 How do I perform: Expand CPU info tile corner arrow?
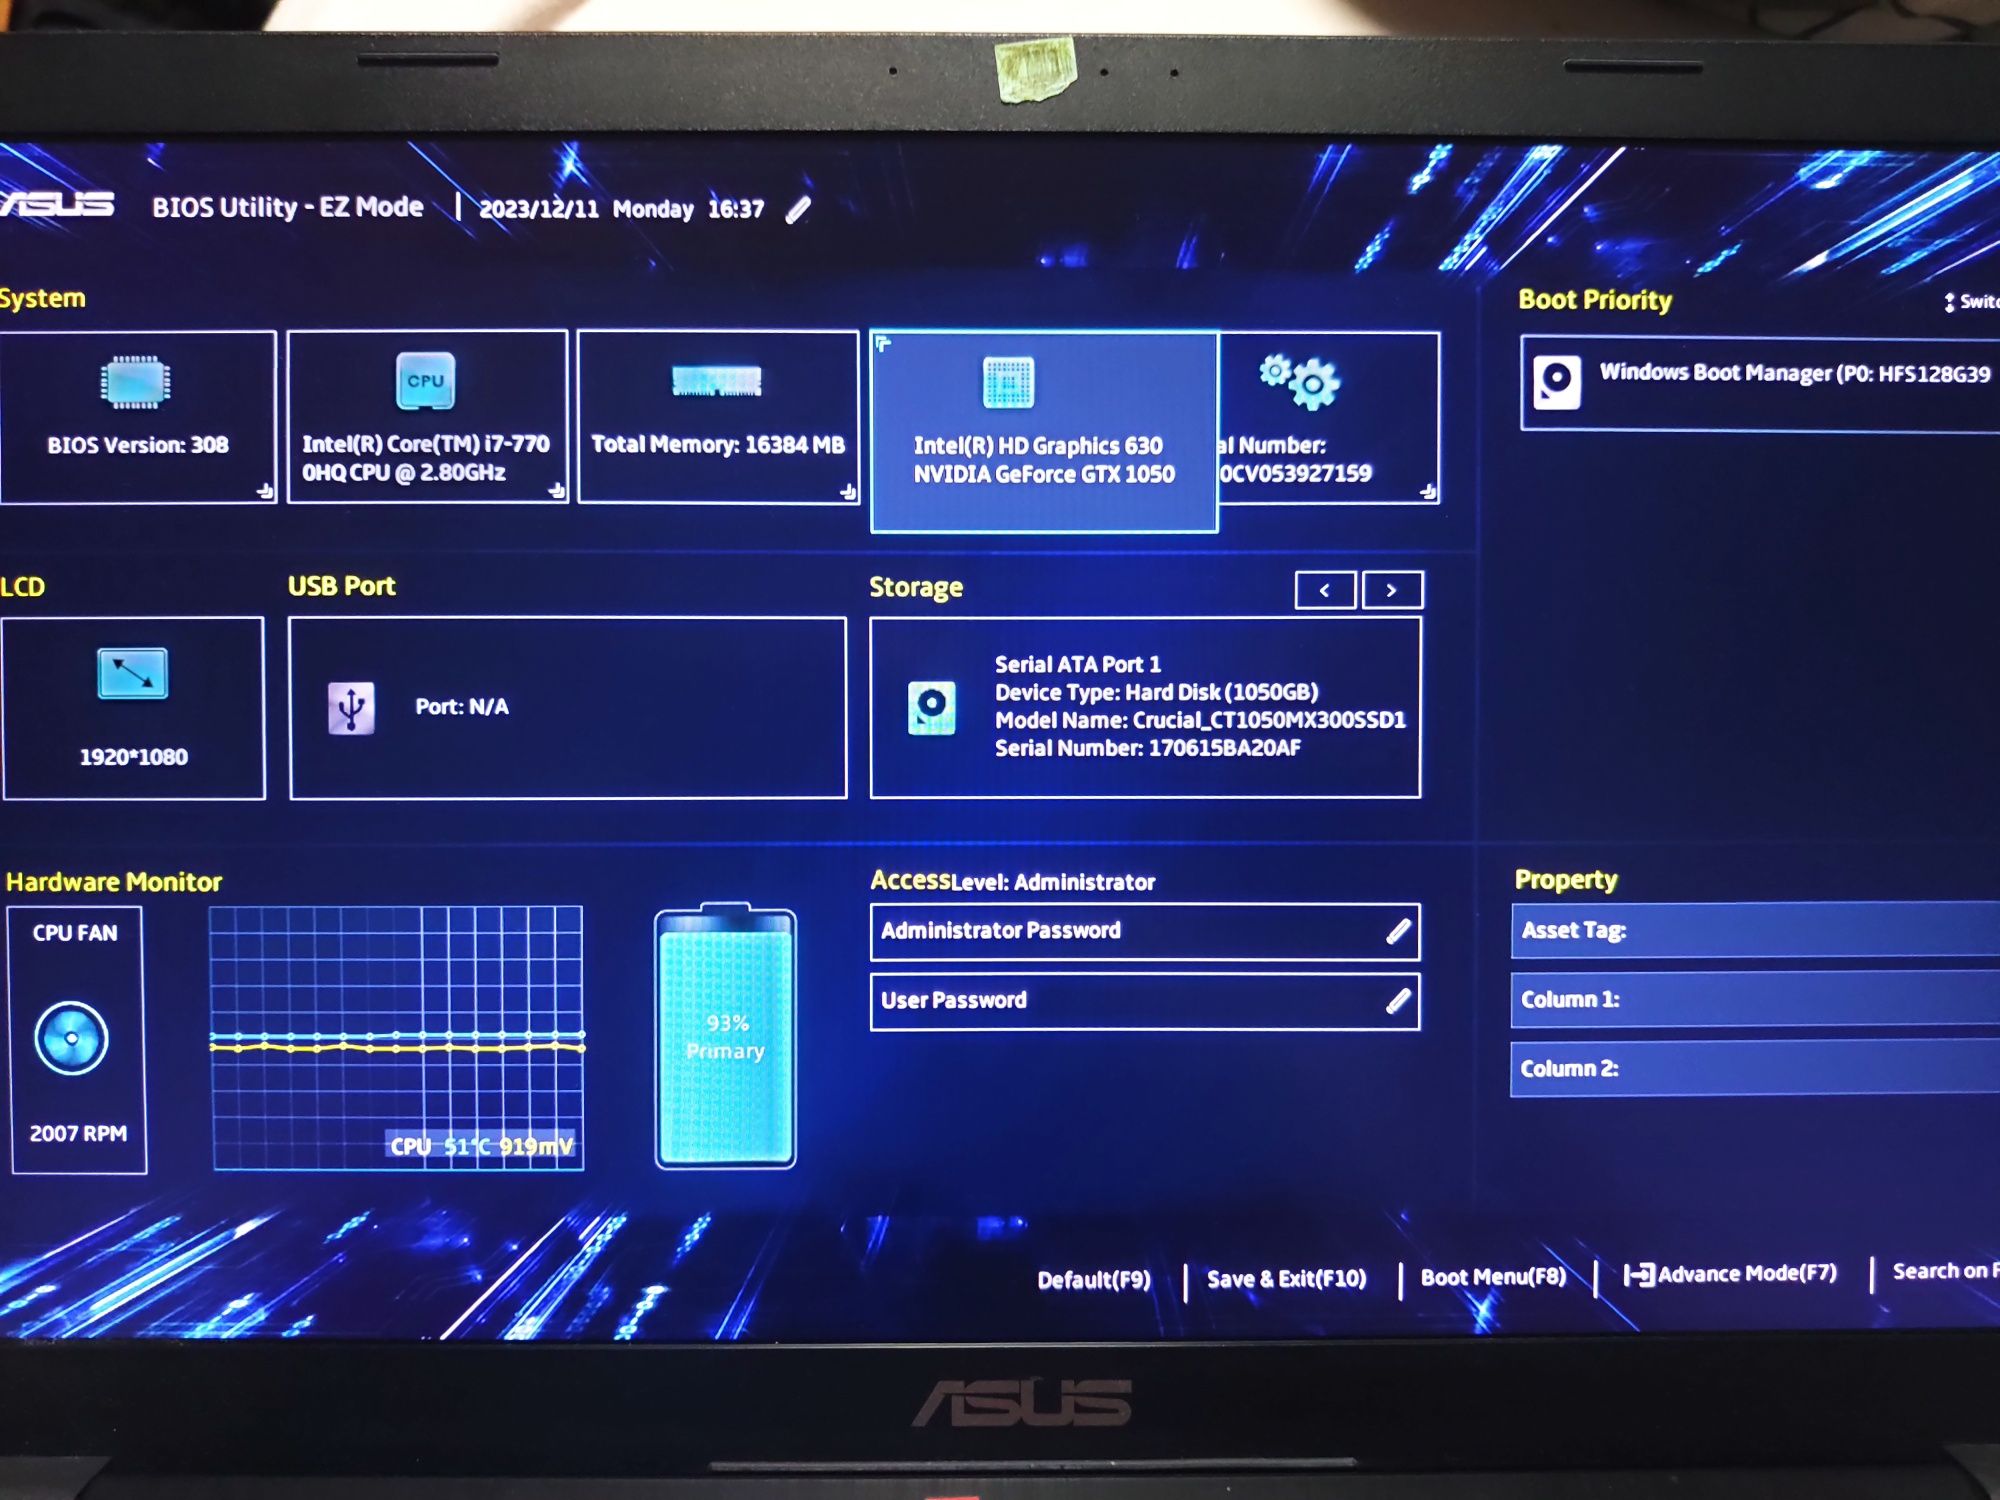(x=557, y=491)
